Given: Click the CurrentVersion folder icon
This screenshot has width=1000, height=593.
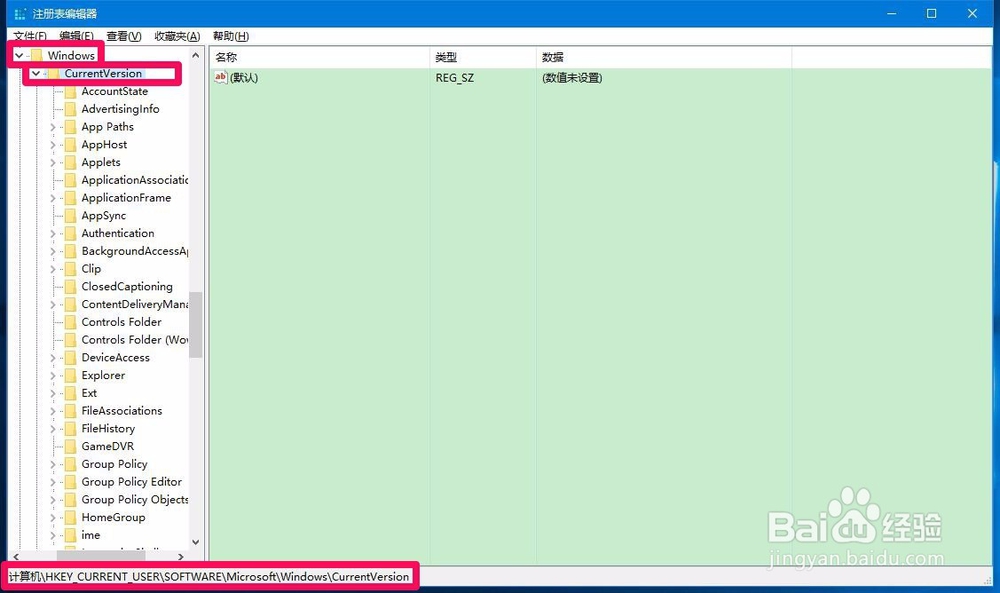Looking at the screenshot, I should pyautogui.click(x=54, y=74).
